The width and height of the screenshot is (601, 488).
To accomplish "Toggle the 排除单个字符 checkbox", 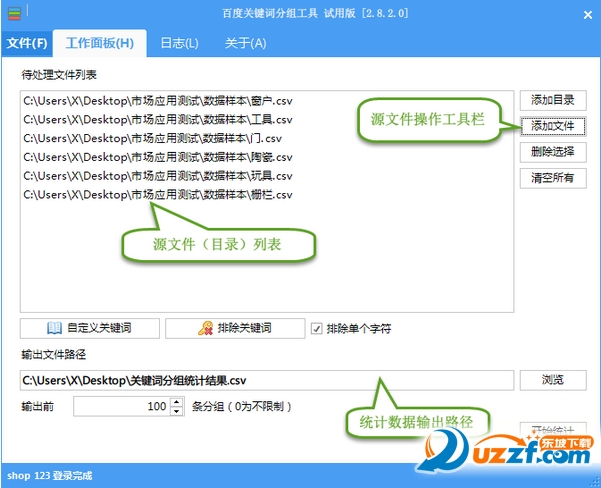I will pyautogui.click(x=317, y=329).
